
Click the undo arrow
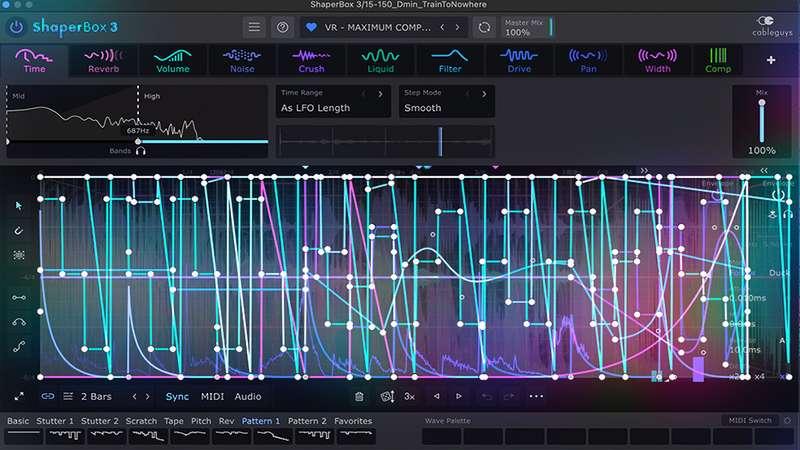point(486,396)
